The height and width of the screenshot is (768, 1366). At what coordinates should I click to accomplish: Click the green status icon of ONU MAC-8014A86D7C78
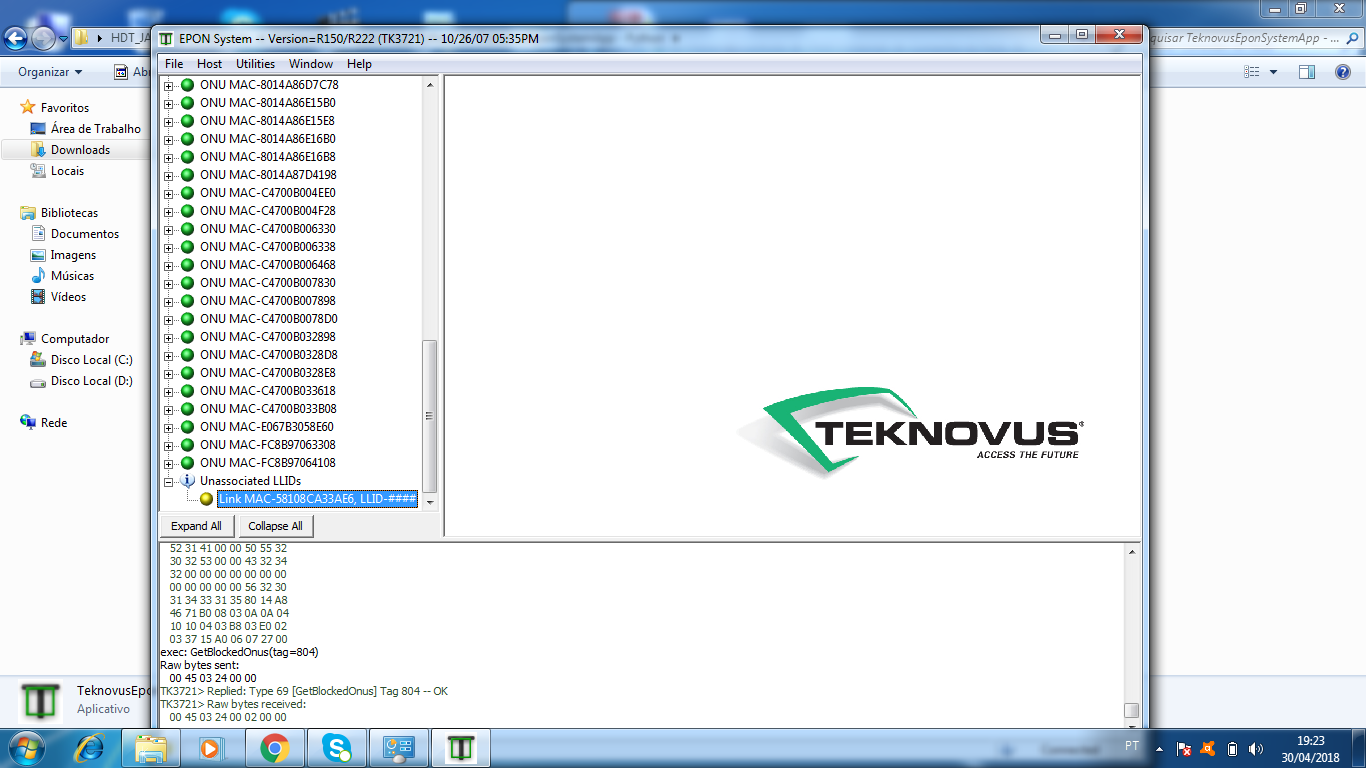[x=187, y=85]
